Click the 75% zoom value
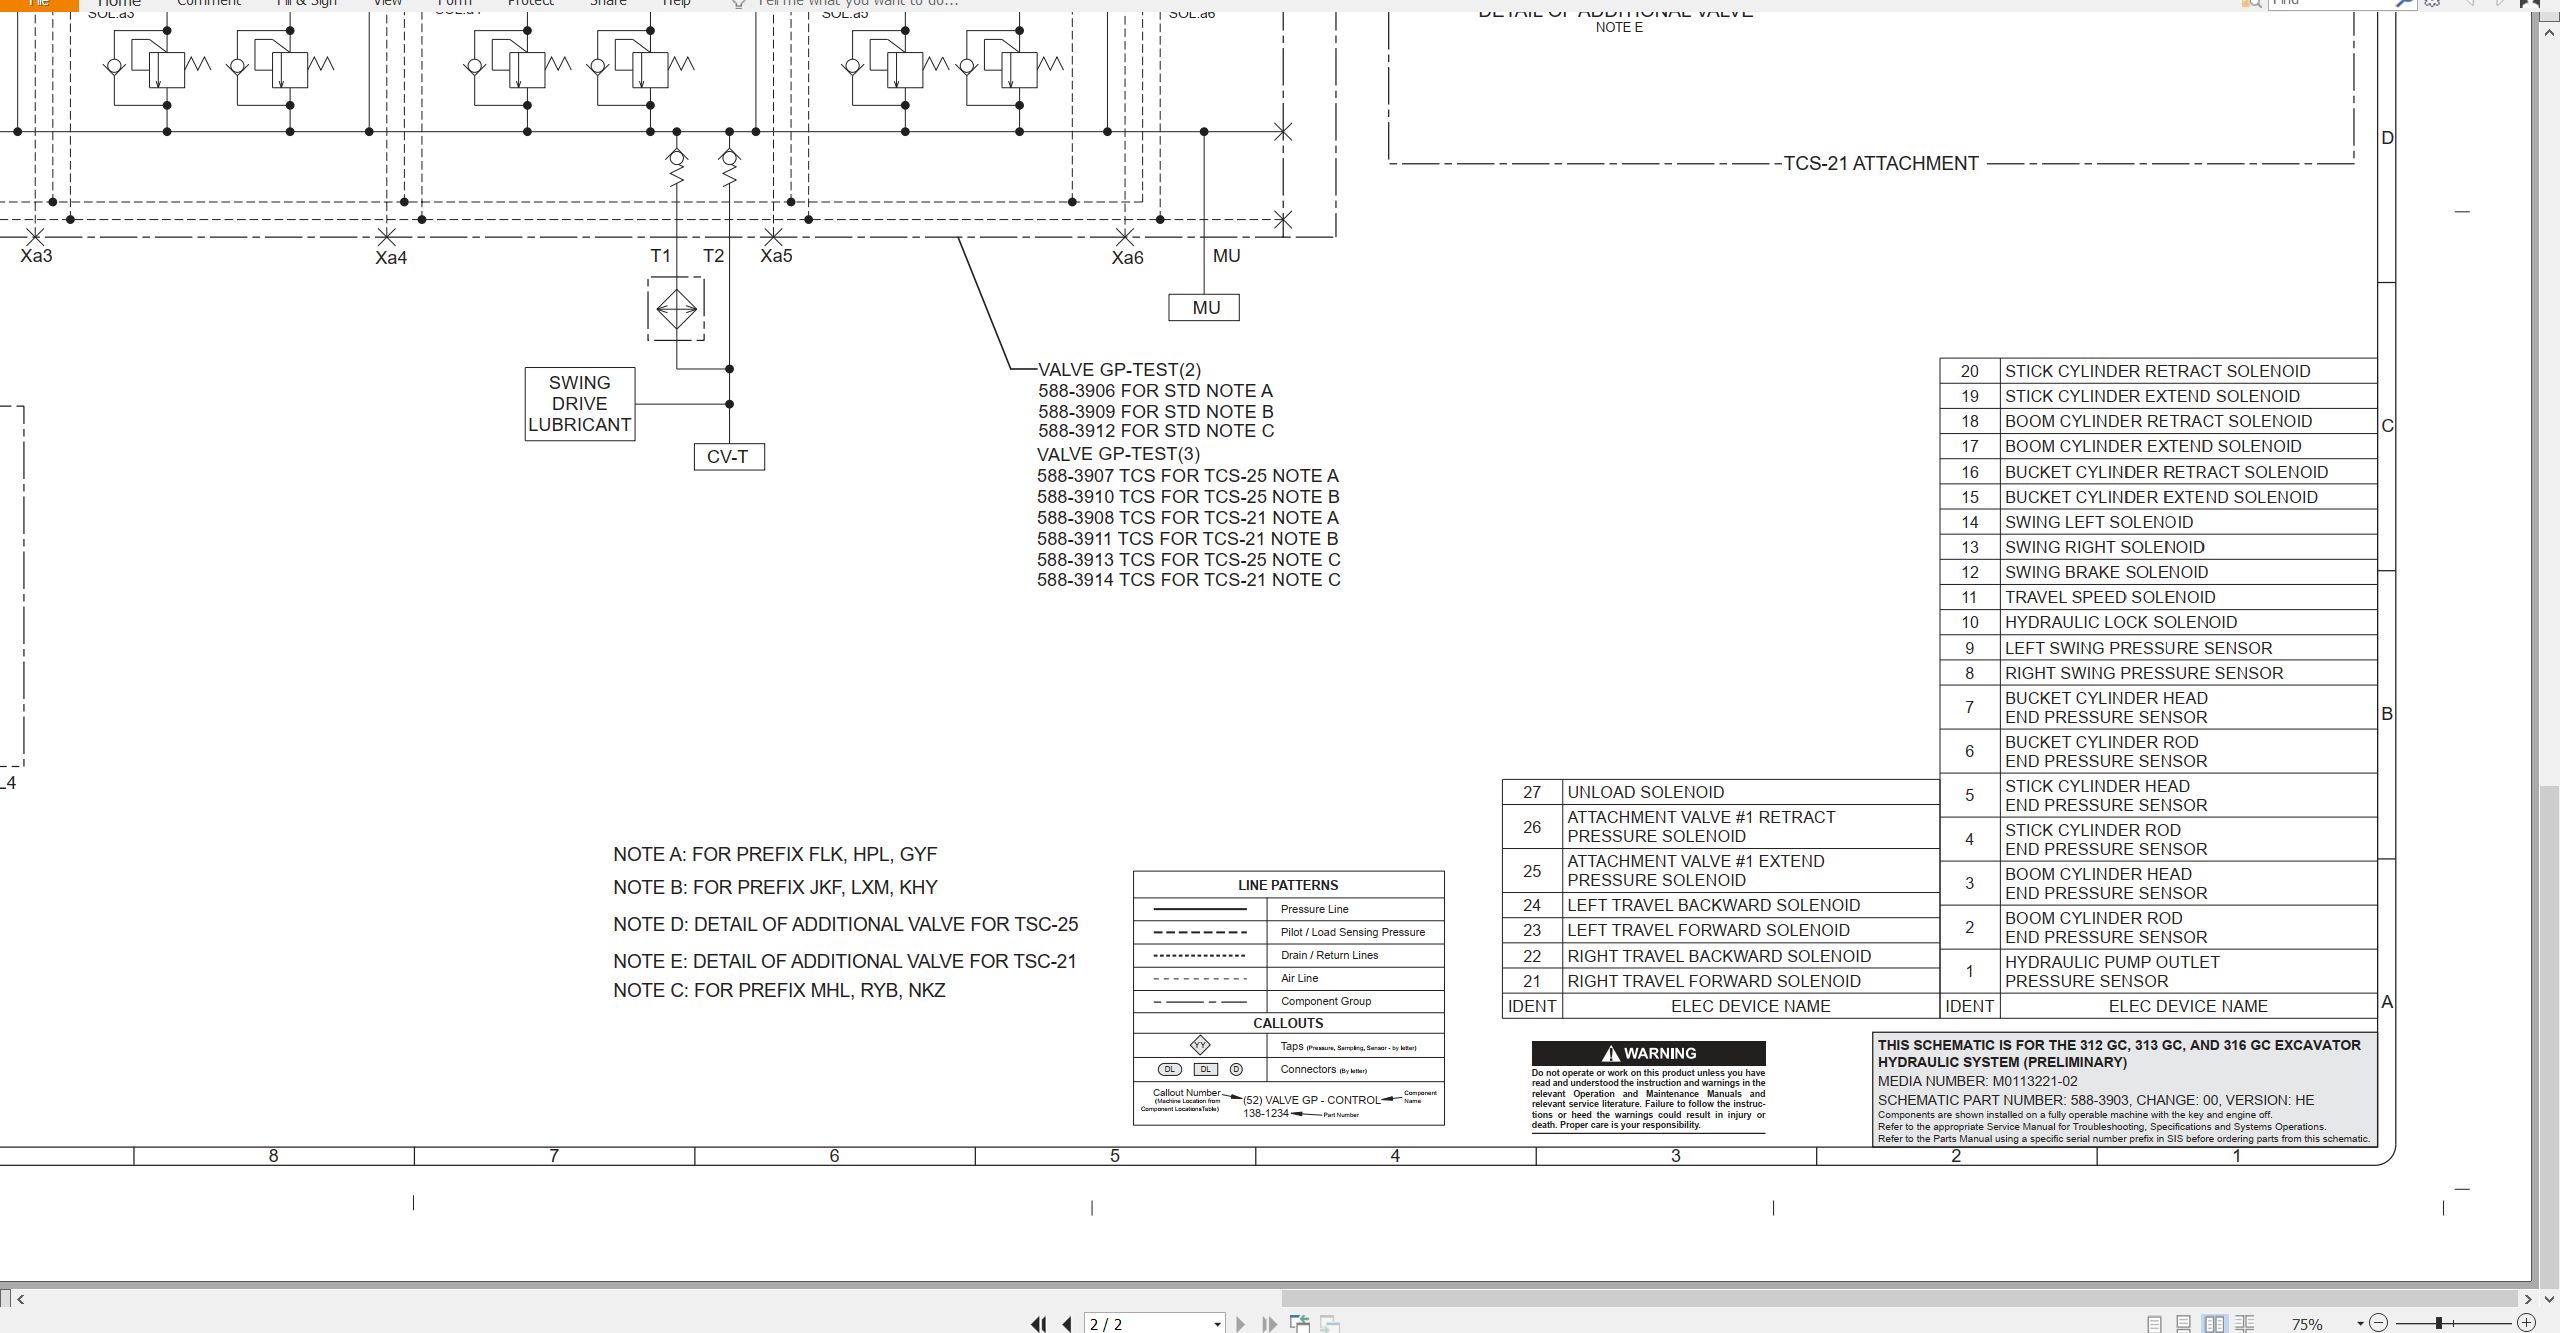2560x1333 pixels. pos(2307,1324)
